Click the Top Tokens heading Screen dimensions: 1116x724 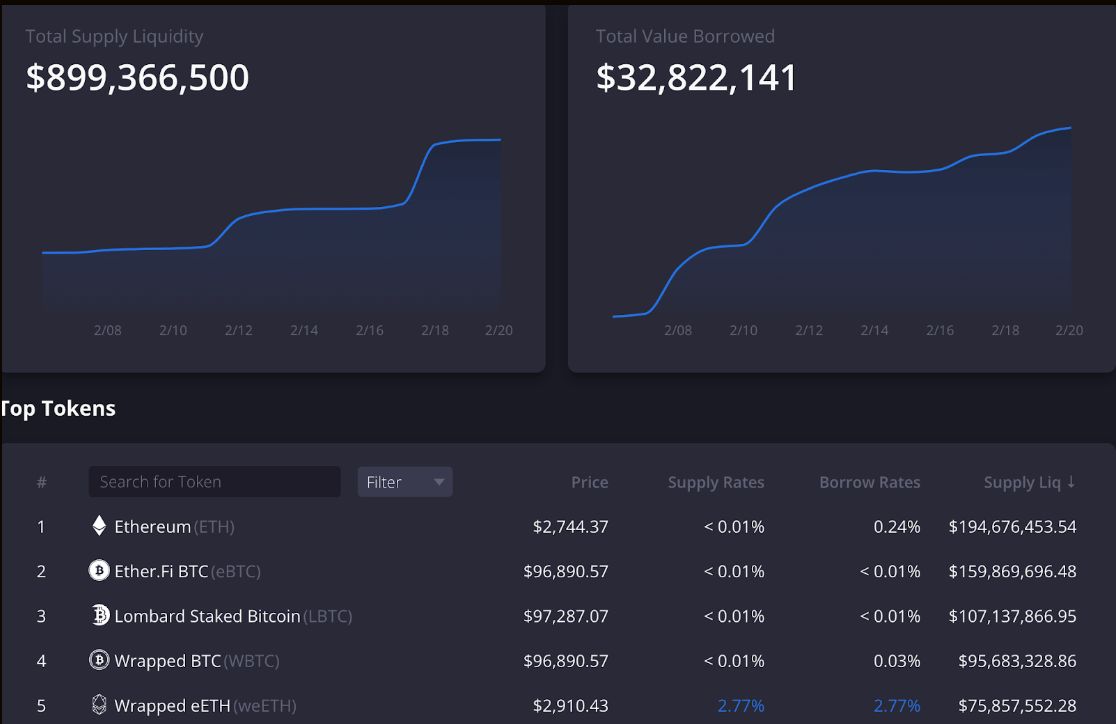[58, 408]
